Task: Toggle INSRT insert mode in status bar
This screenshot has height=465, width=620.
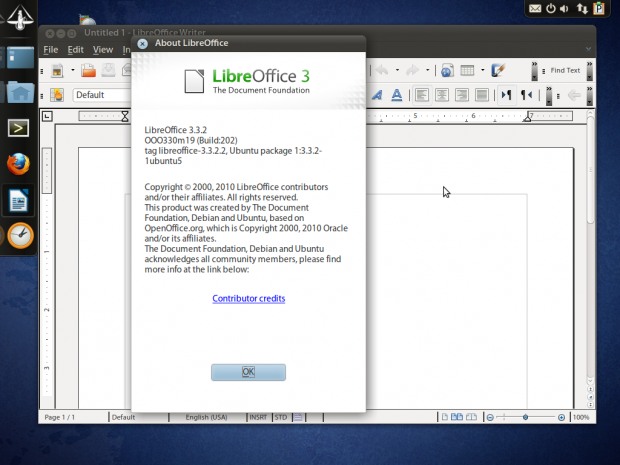Action: tap(258, 417)
